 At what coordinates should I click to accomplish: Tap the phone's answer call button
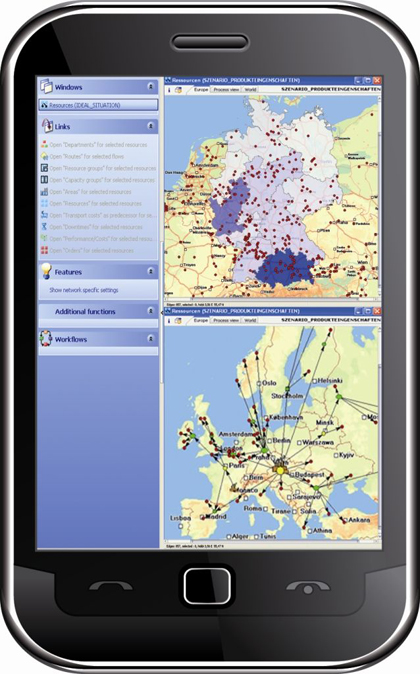click(x=111, y=586)
